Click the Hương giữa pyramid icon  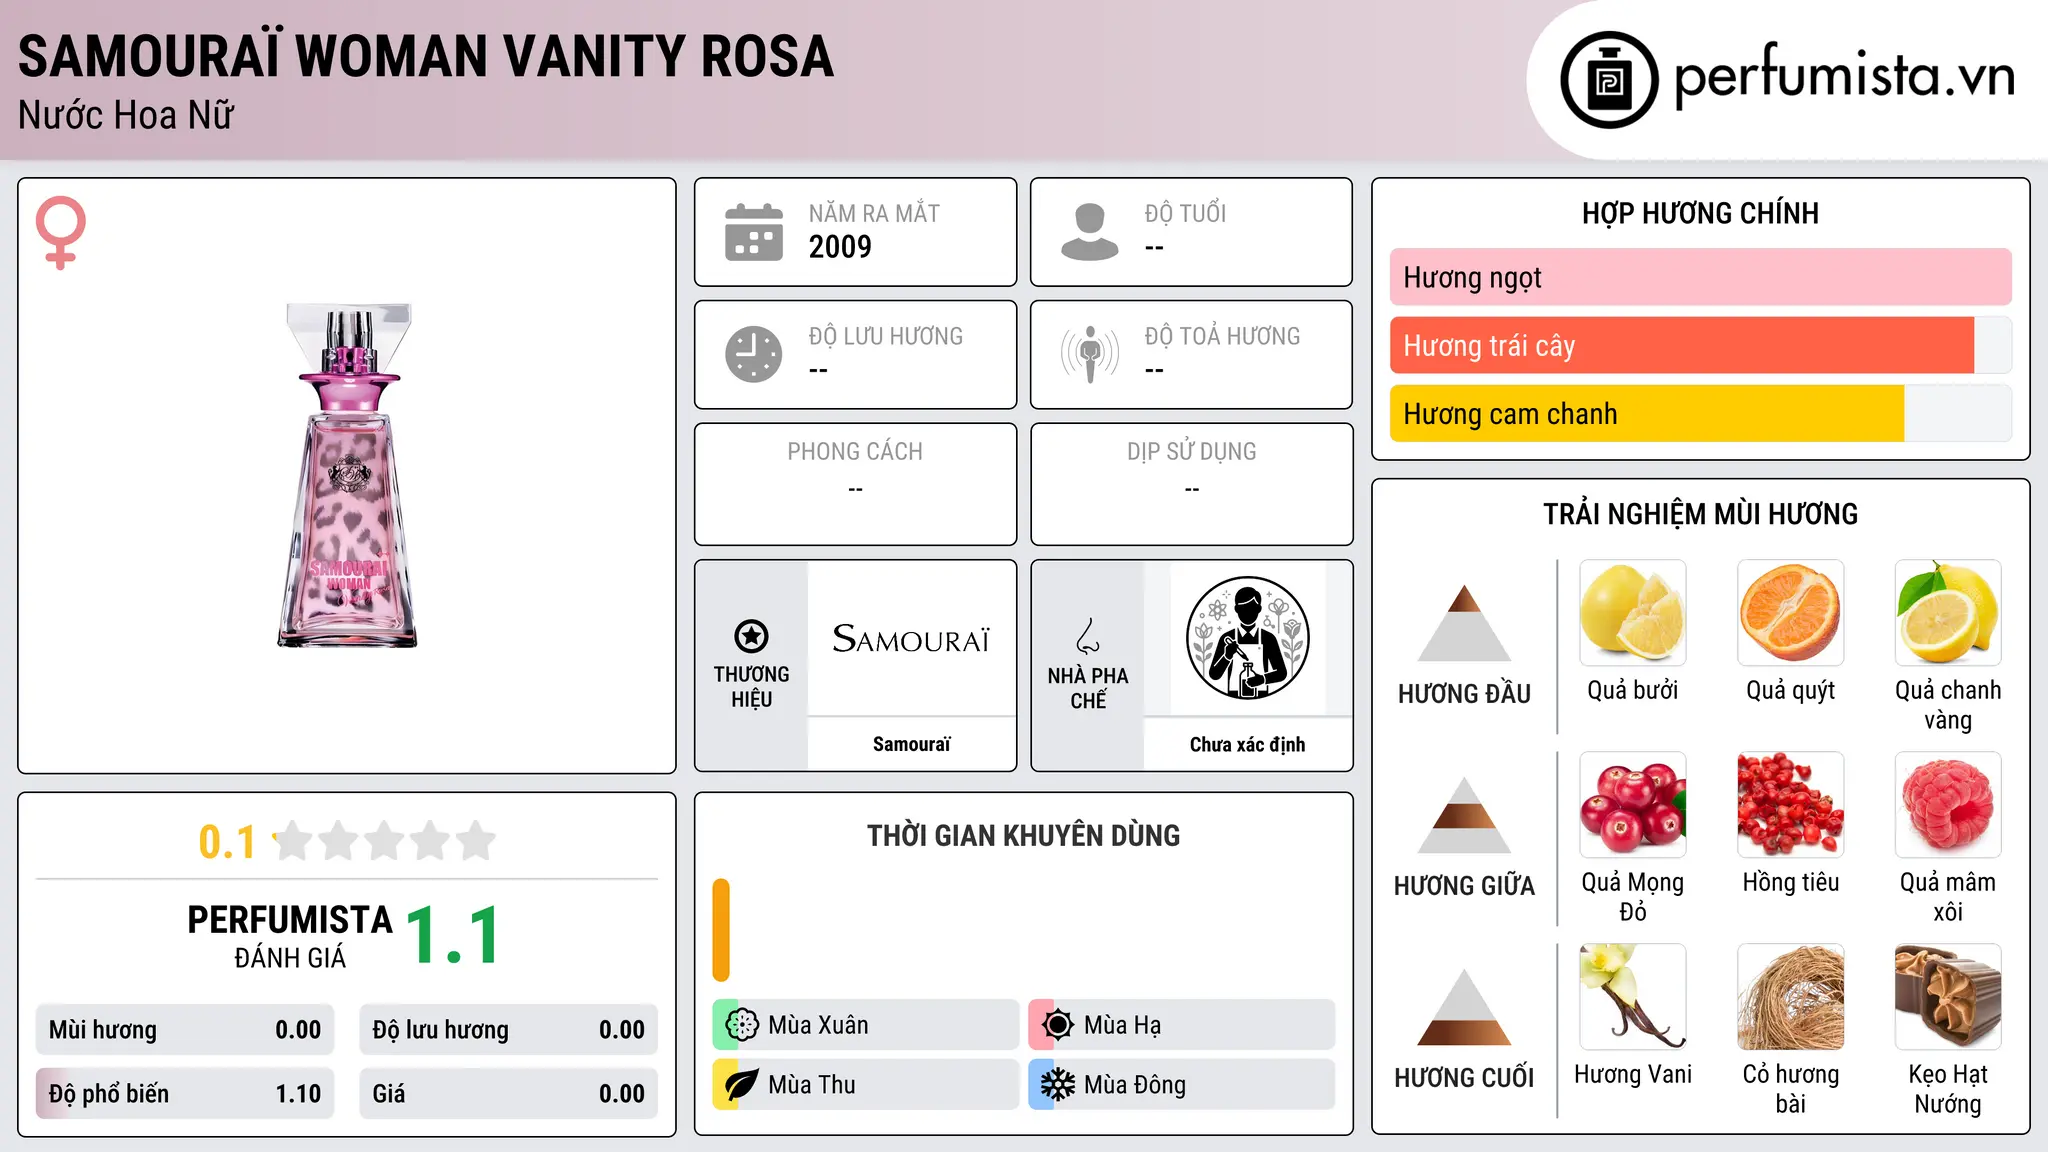1464,815
